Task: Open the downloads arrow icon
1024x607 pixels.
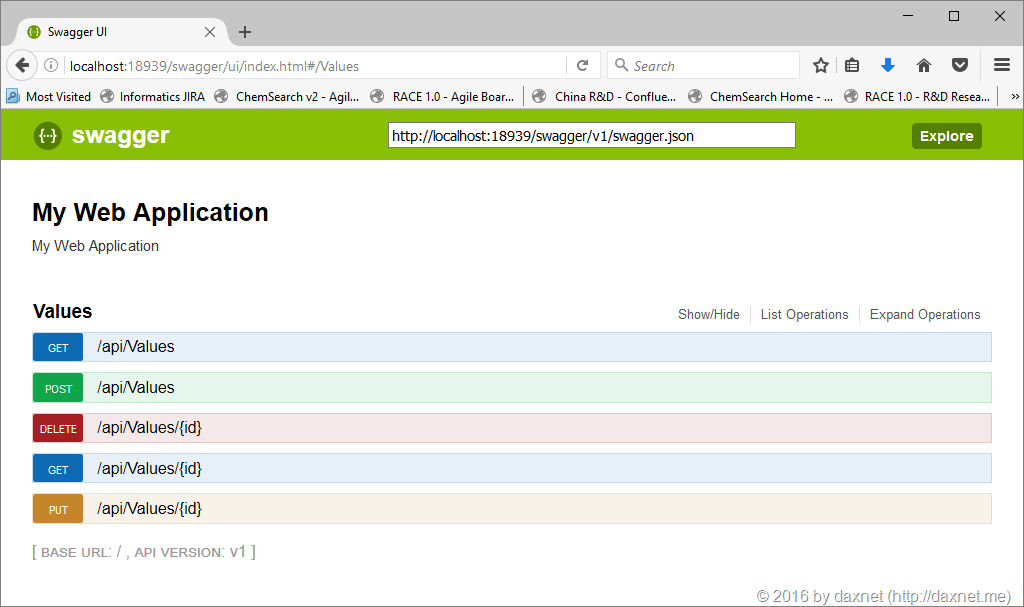Action: (x=888, y=65)
